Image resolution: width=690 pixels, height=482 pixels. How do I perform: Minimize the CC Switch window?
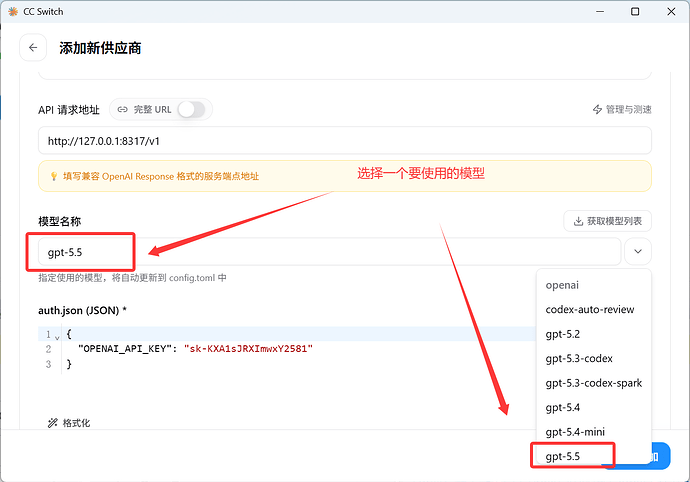600,11
